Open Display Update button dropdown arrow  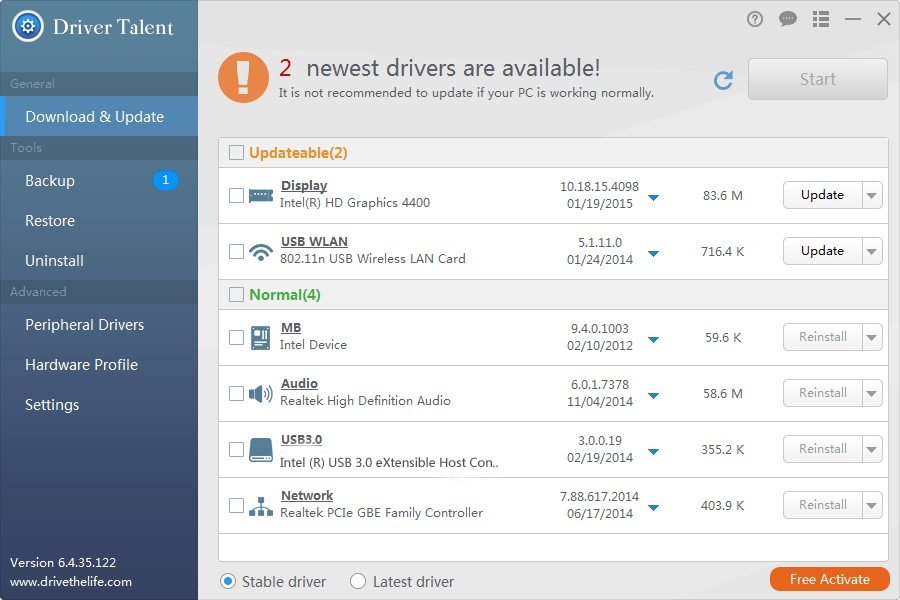pyautogui.click(x=872, y=195)
